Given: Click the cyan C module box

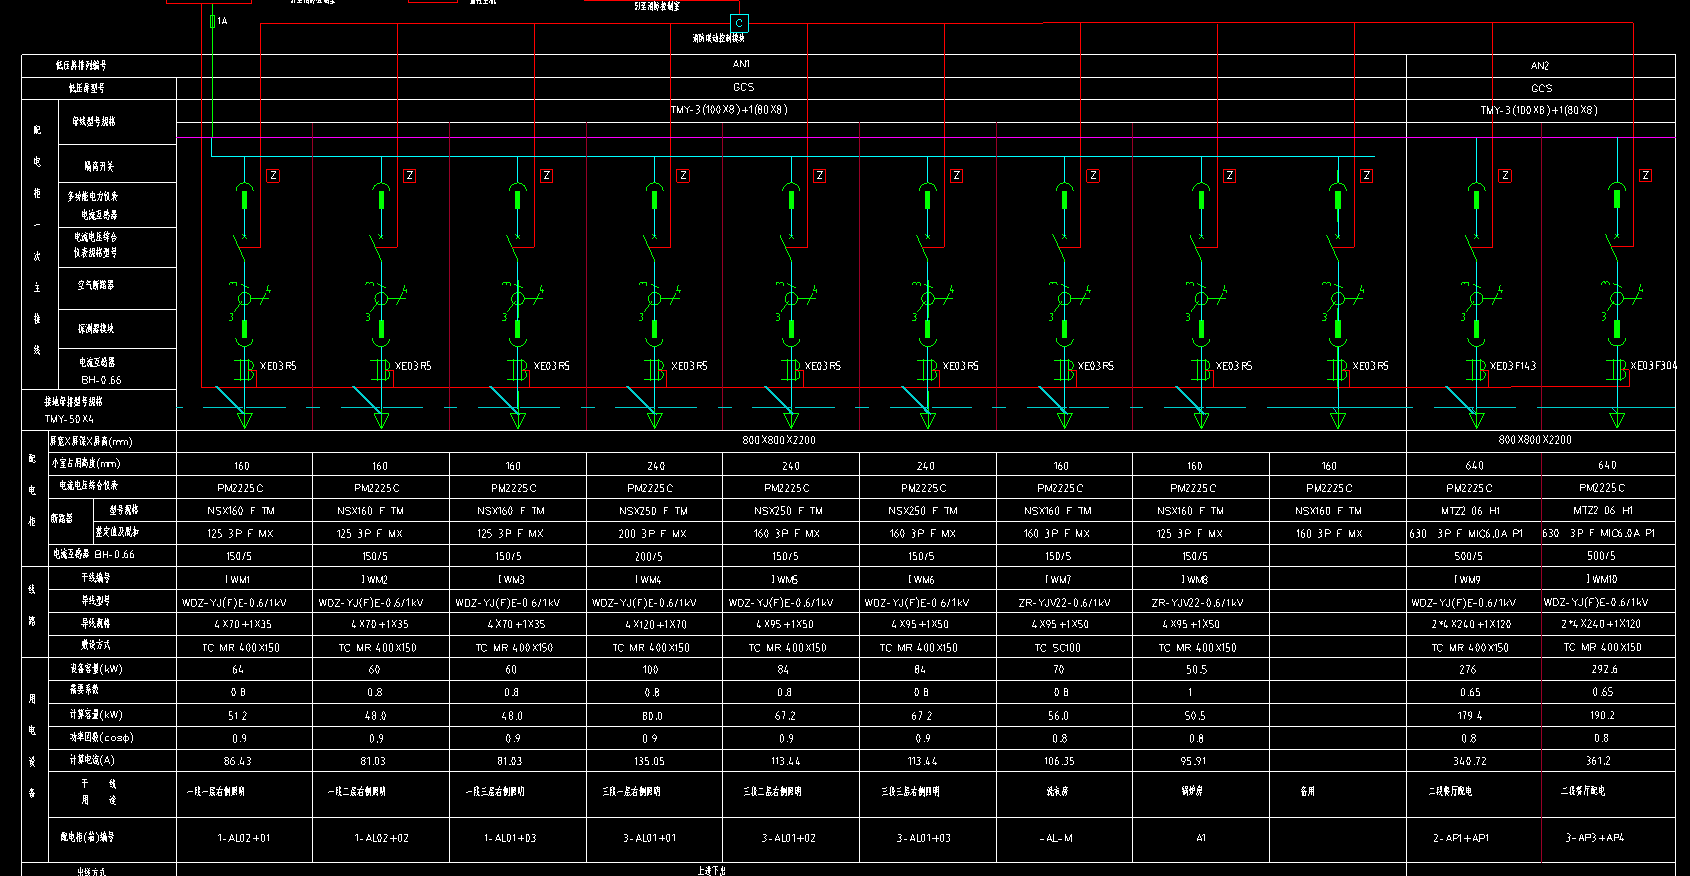Looking at the screenshot, I should pyautogui.click(x=739, y=23).
